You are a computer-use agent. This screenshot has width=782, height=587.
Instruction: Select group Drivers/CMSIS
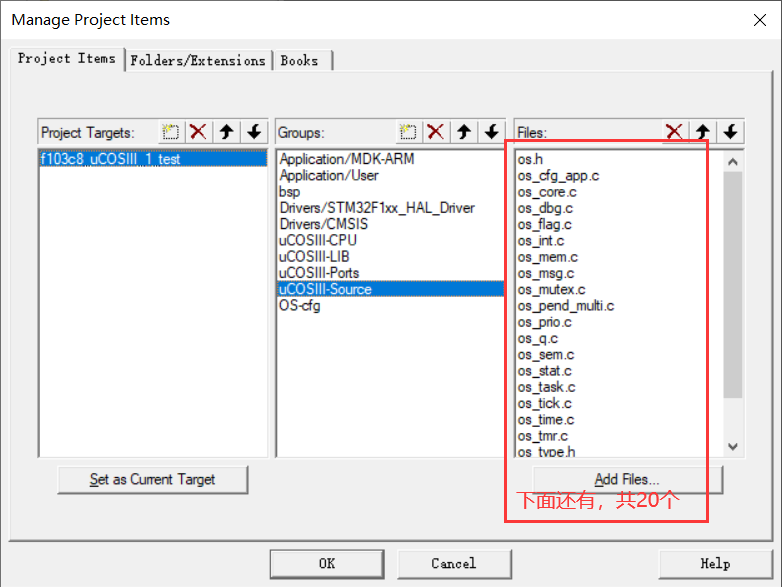coord(391,224)
